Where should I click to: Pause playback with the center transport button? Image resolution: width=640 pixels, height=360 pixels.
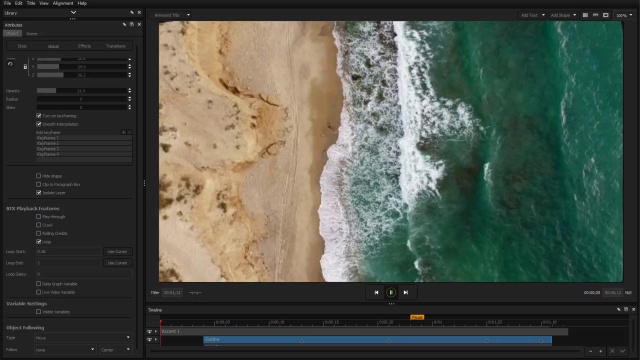coord(391,292)
